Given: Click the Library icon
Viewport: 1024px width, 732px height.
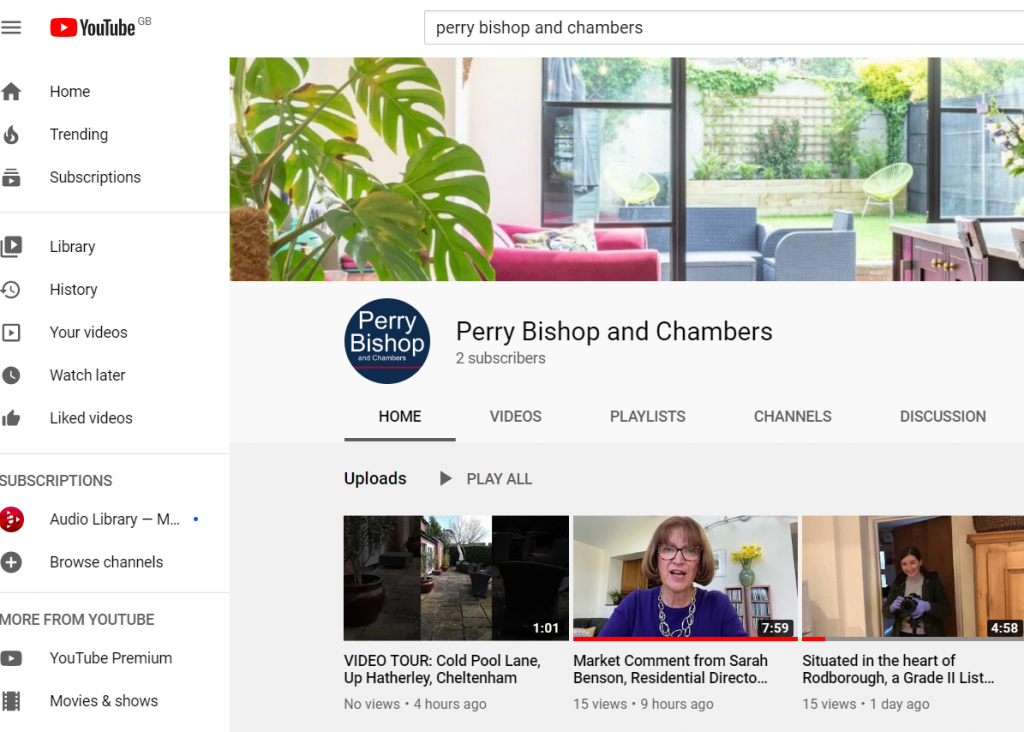Looking at the screenshot, I should [x=11, y=246].
